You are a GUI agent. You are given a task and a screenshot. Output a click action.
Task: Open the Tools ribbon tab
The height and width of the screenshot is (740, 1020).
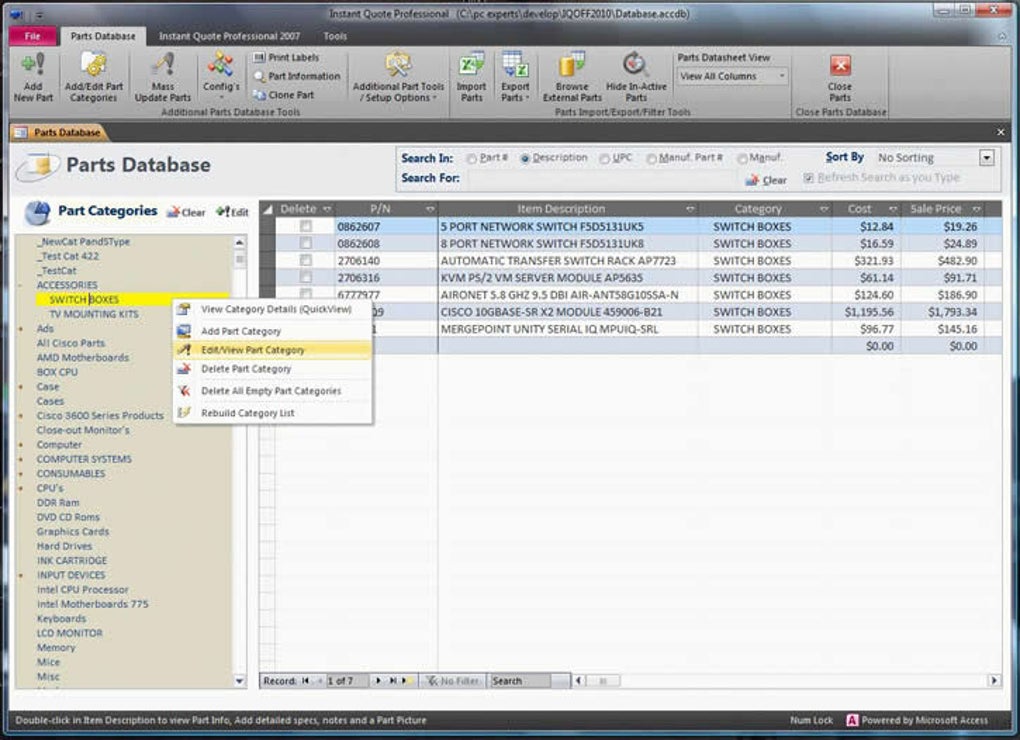point(335,36)
